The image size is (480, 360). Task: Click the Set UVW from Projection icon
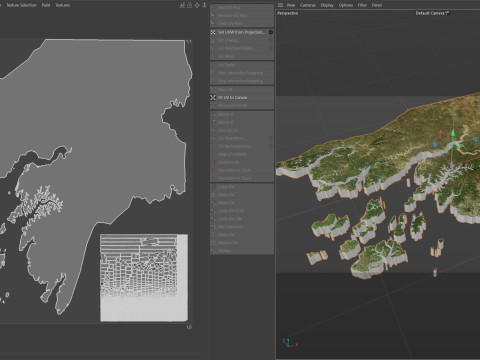(x=213, y=32)
